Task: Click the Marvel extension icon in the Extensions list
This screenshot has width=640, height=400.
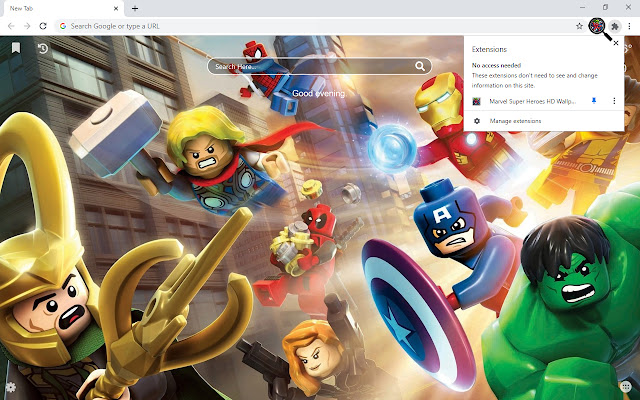Action: point(476,101)
